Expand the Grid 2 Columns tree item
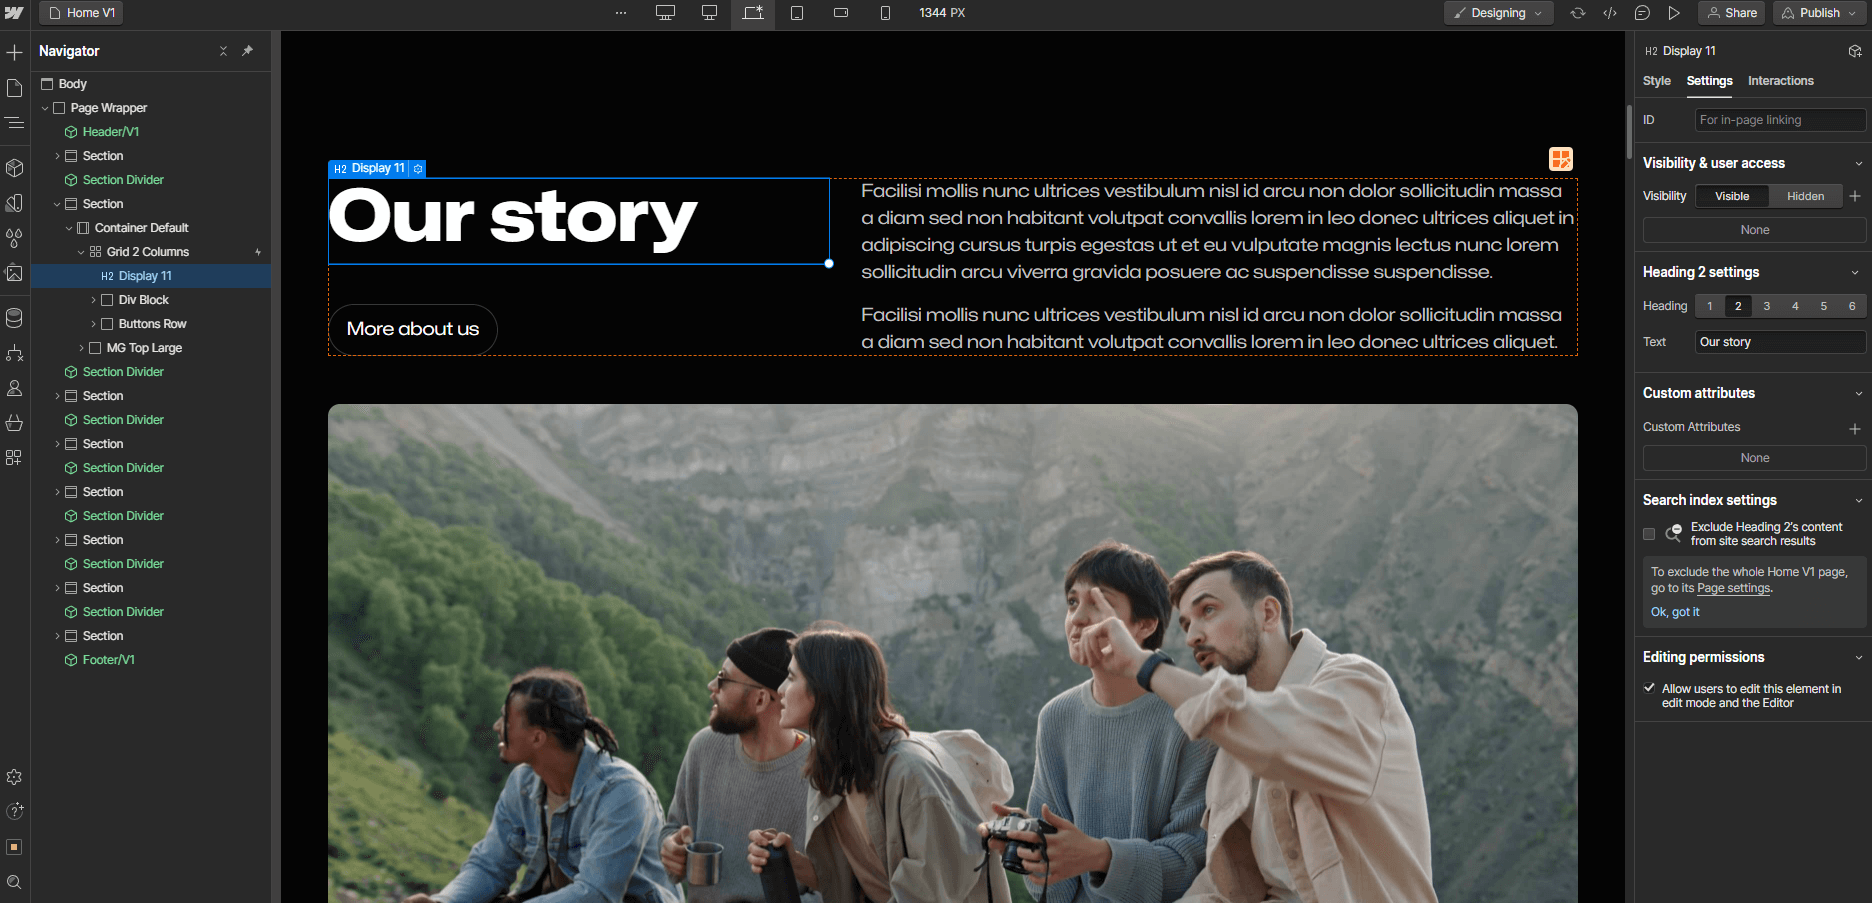This screenshot has width=1872, height=903. point(80,251)
